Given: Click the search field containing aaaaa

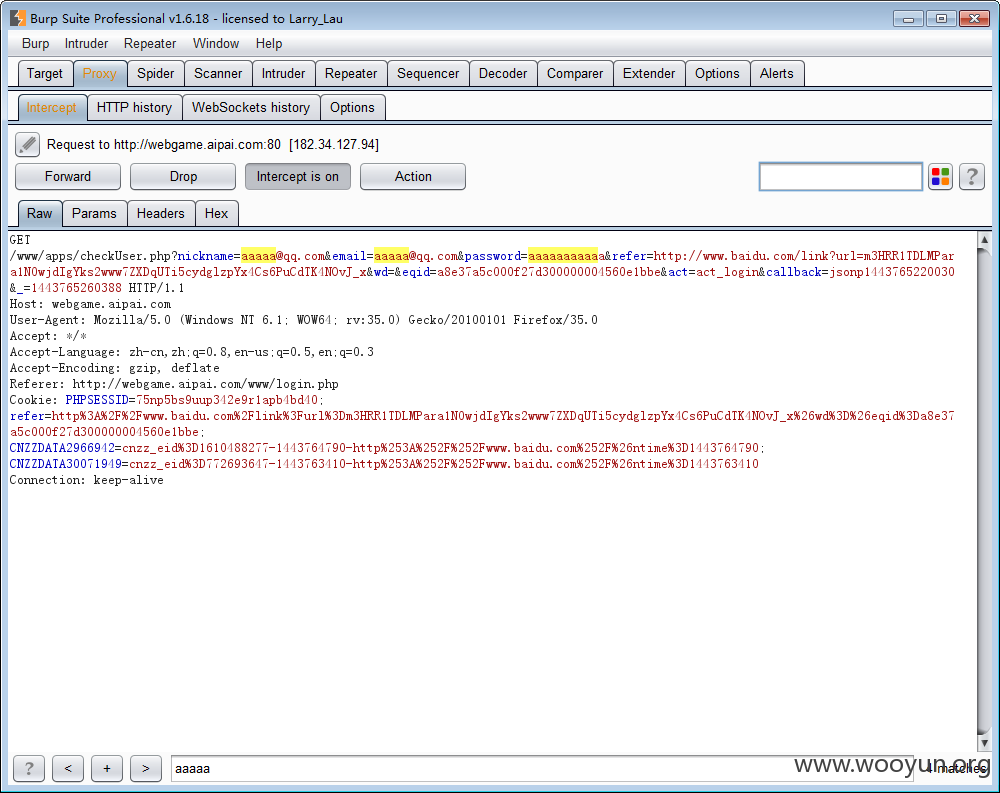Looking at the screenshot, I should (542, 768).
